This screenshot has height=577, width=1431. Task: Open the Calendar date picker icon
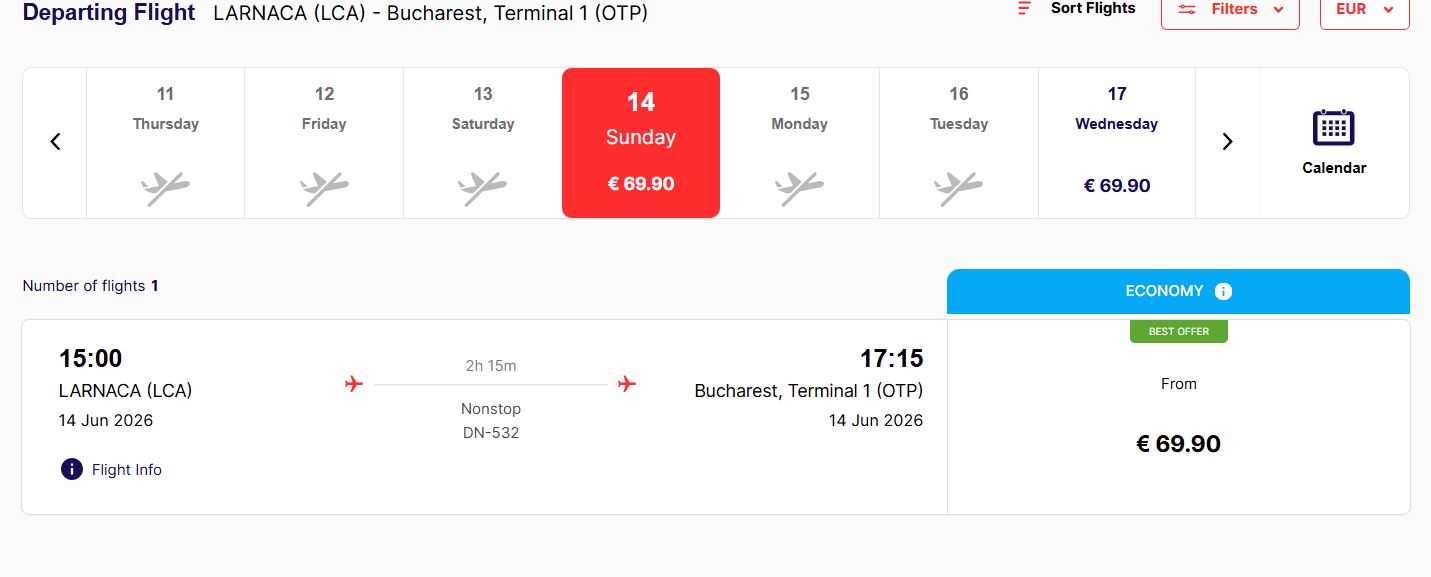click(1333, 128)
